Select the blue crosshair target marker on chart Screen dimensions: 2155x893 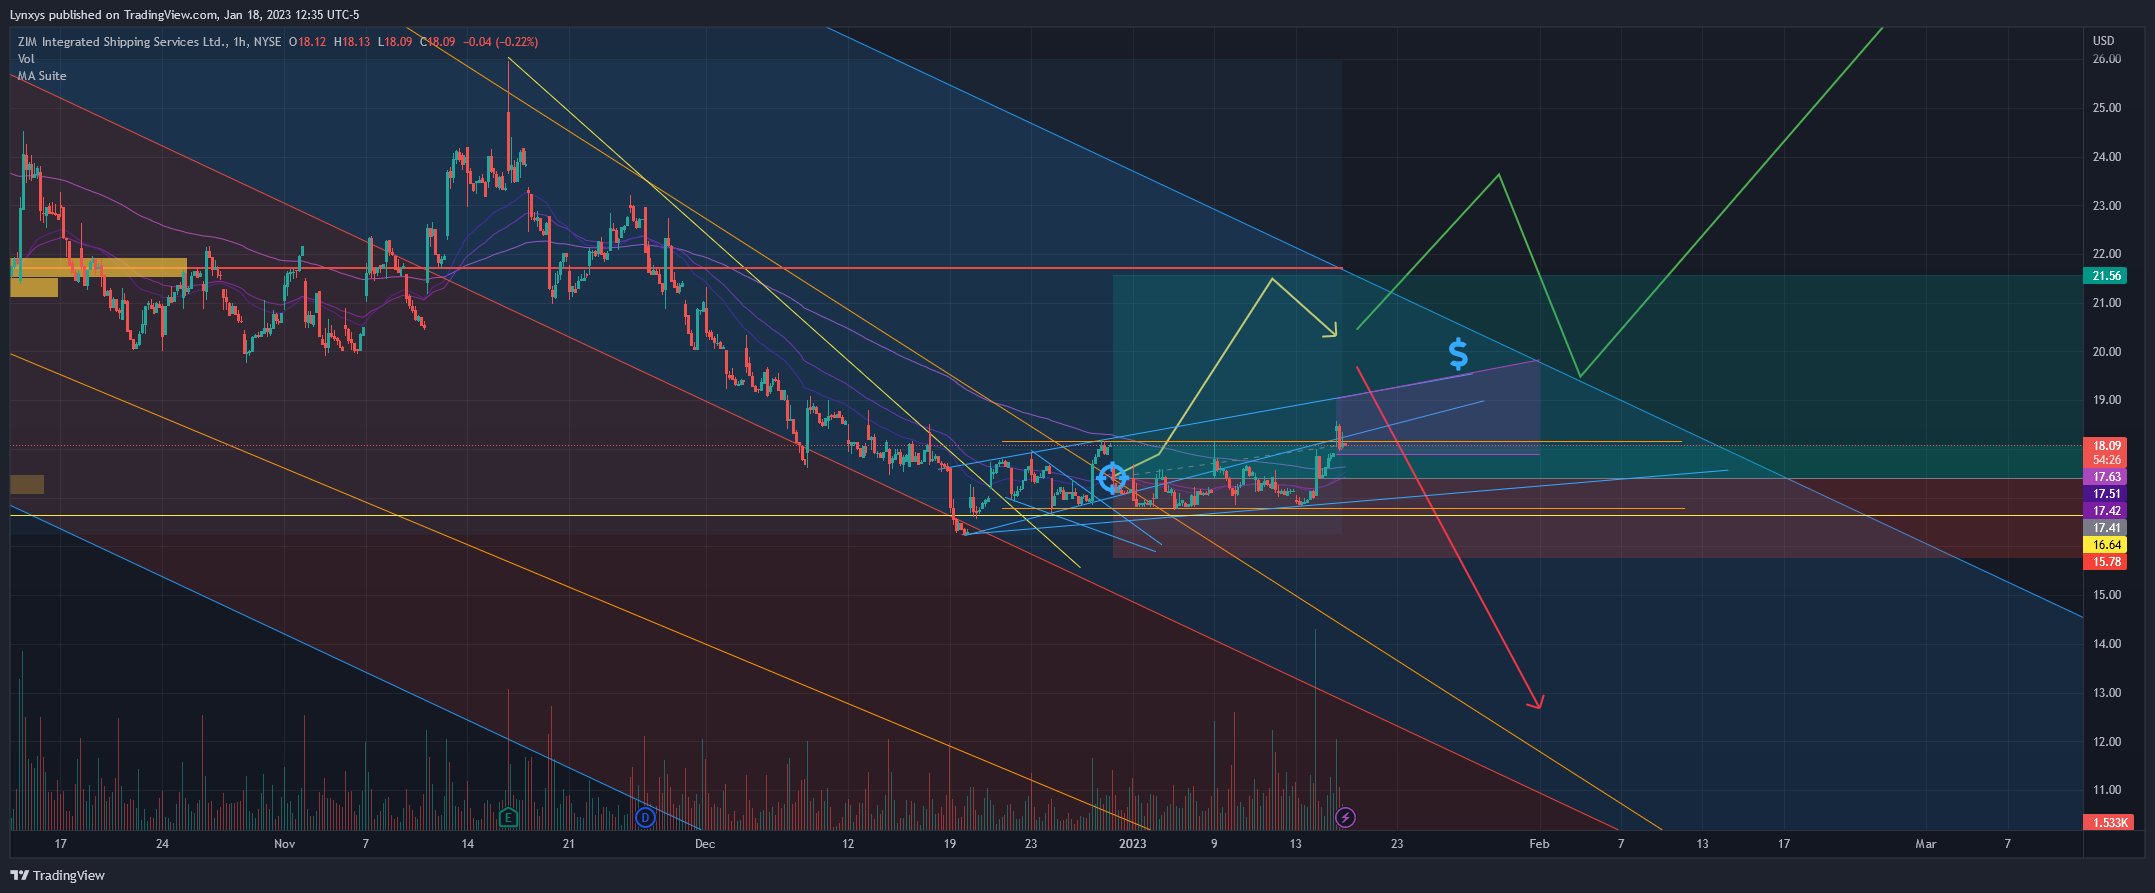(x=1112, y=479)
